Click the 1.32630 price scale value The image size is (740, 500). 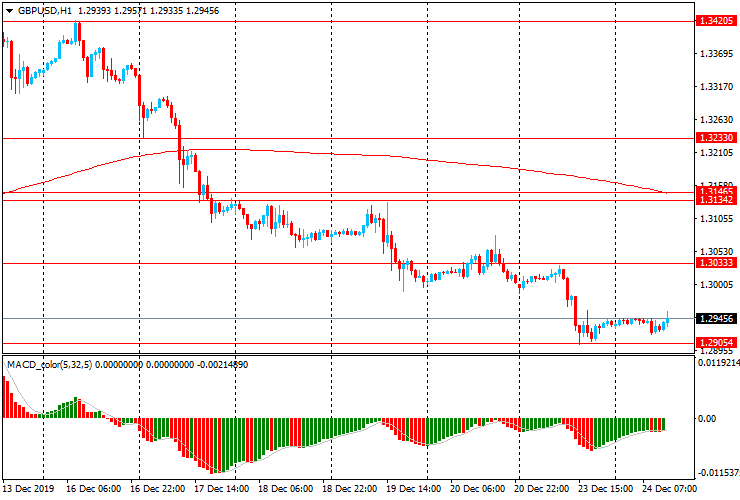coord(716,120)
